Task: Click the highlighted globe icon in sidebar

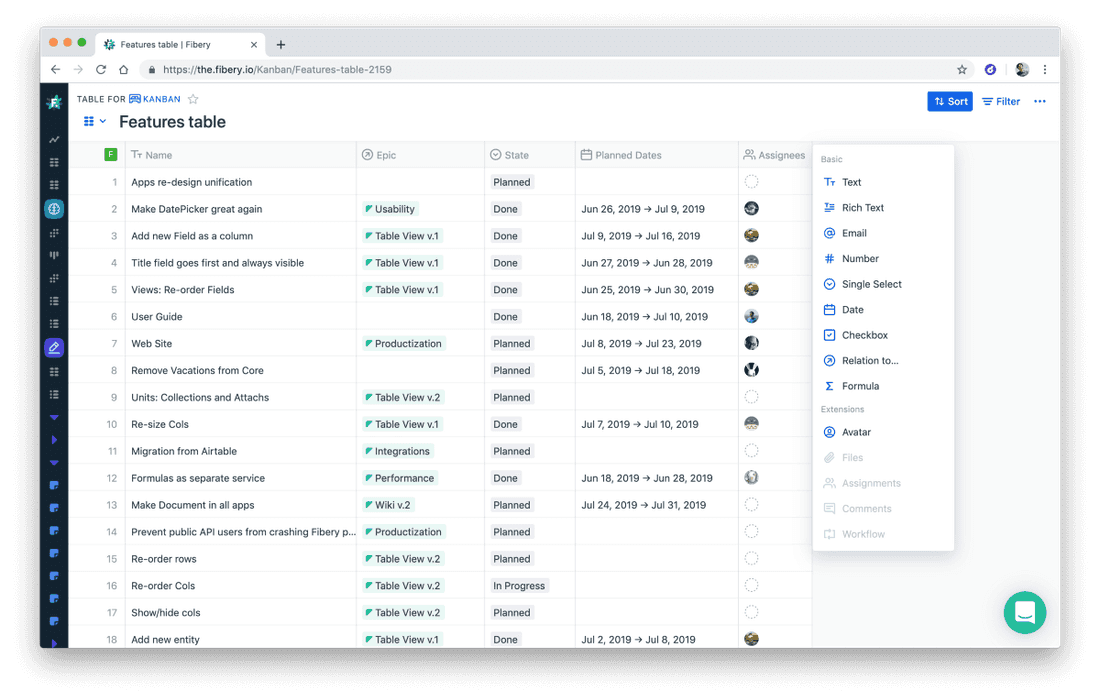Action: (x=54, y=209)
